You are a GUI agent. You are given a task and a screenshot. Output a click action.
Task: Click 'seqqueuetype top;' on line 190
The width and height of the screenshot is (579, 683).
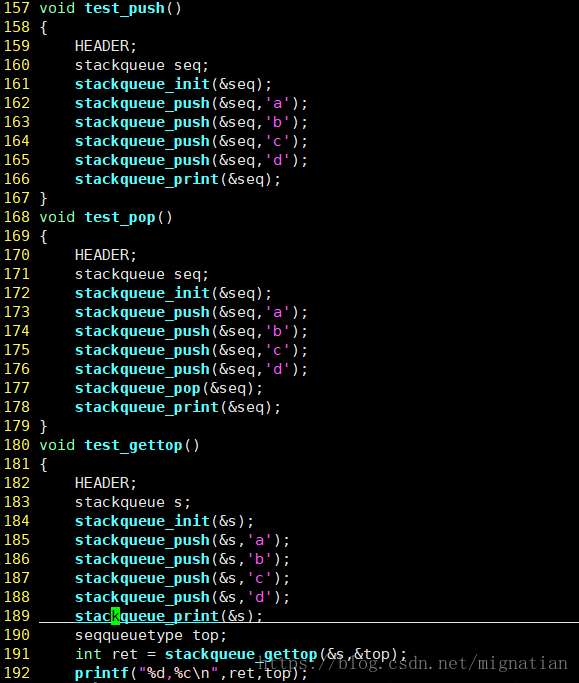151,636
